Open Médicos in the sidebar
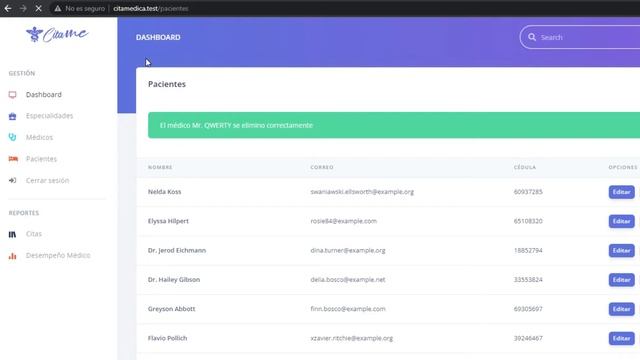The width and height of the screenshot is (640, 360). tap(39, 137)
